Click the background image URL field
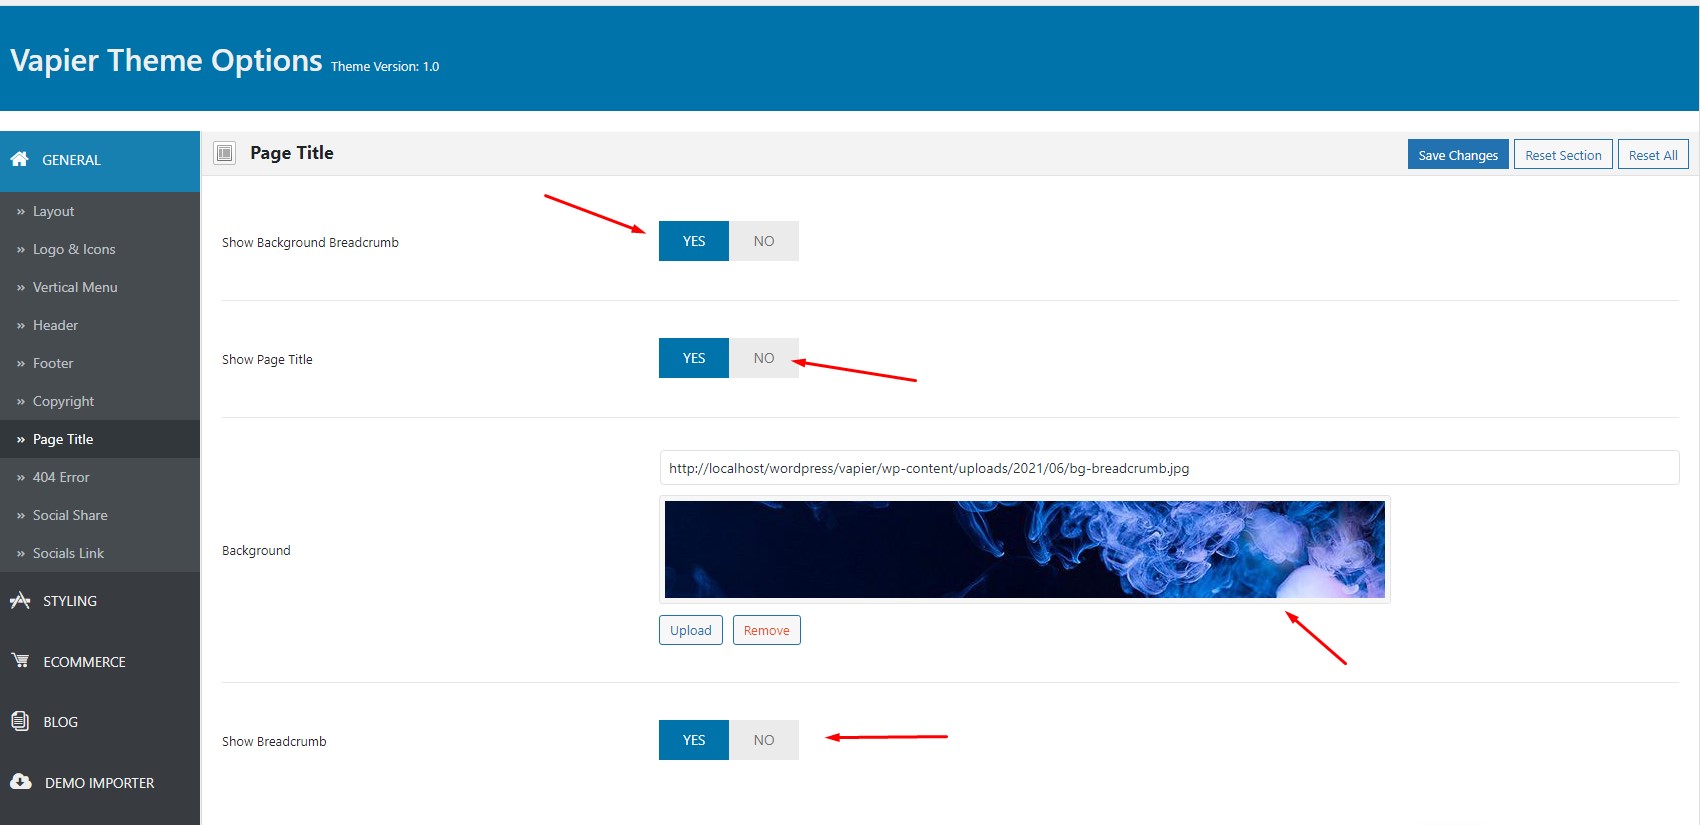The image size is (1700, 825). [1169, 468]
